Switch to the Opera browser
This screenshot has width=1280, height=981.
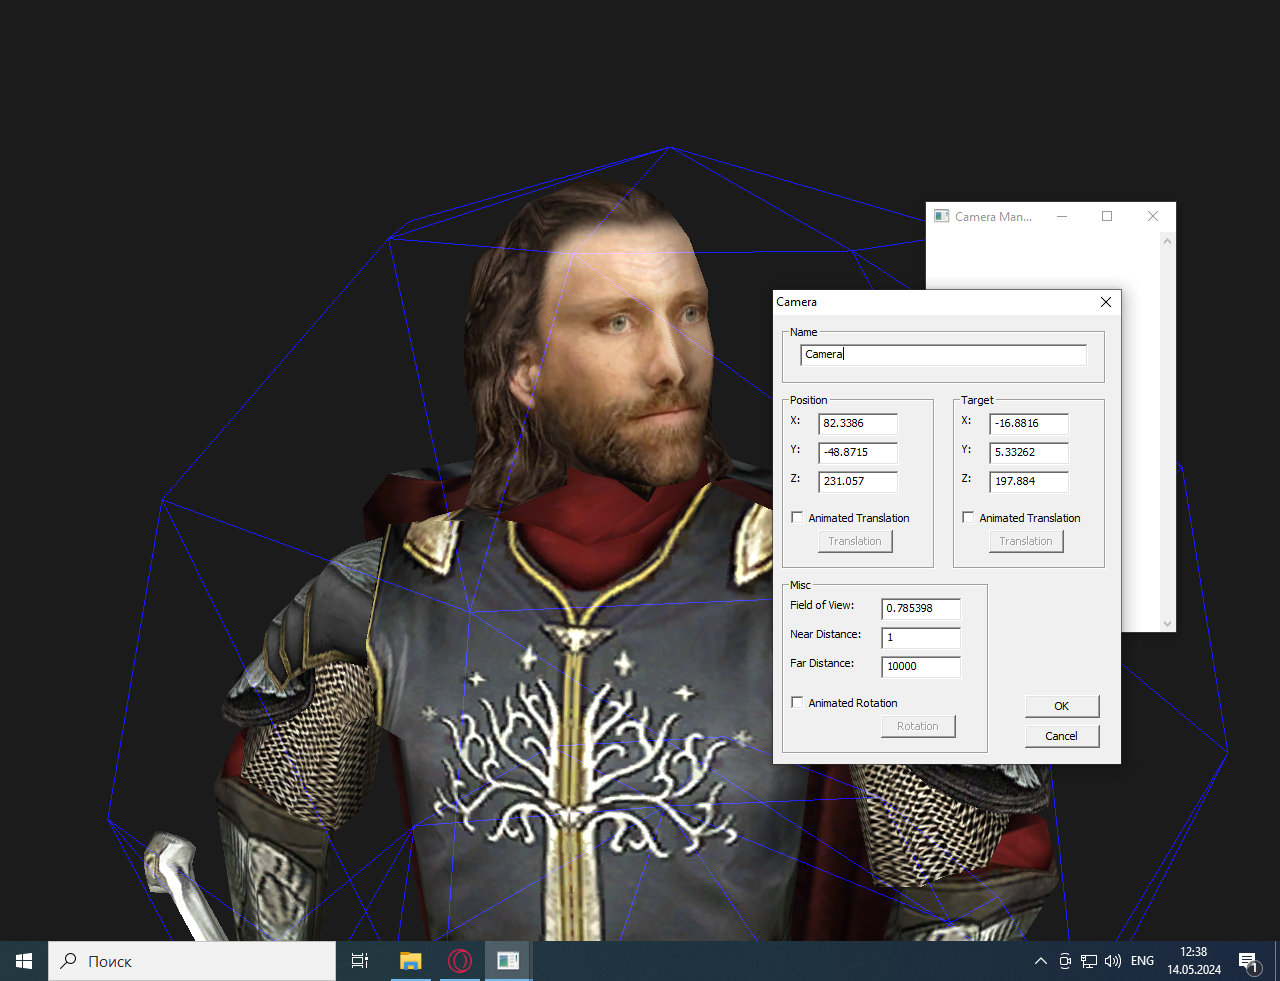pos(460,961)
